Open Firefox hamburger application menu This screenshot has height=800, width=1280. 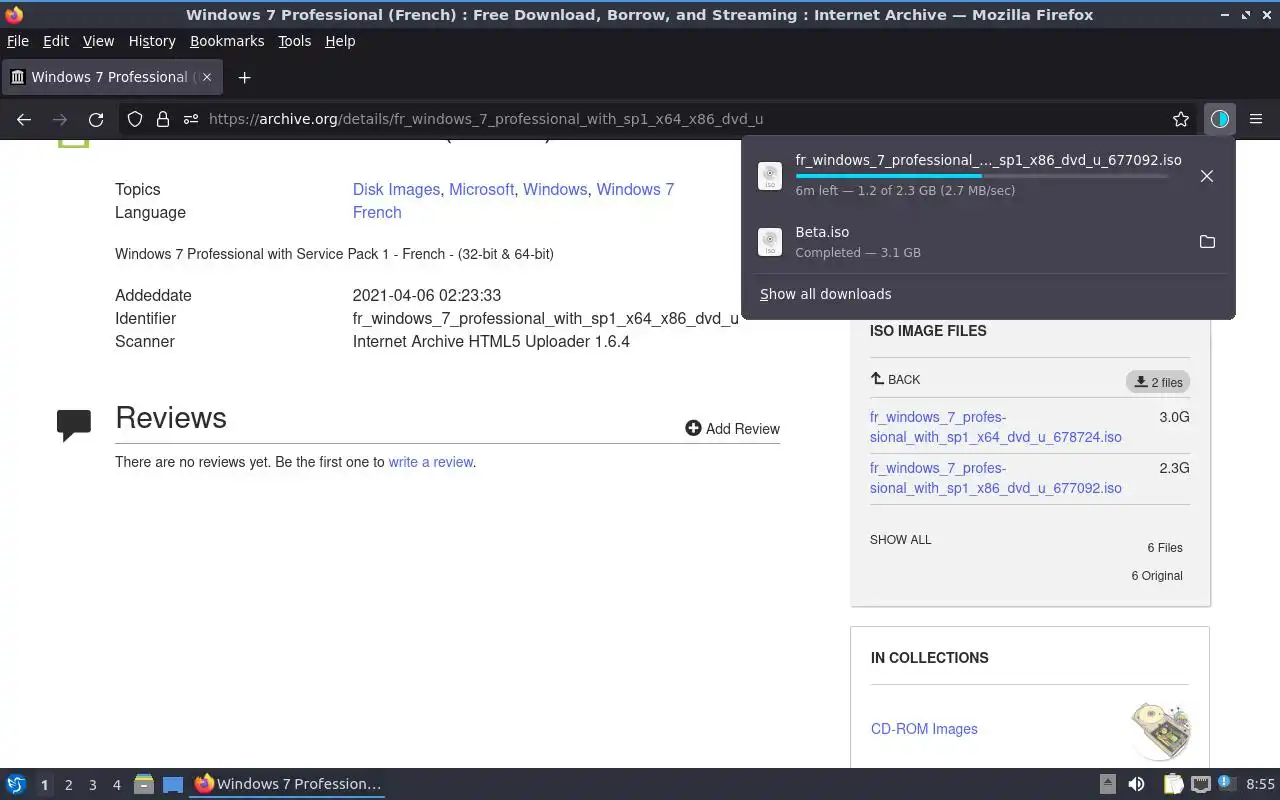pyautogui.click(x=1256, y=119)
